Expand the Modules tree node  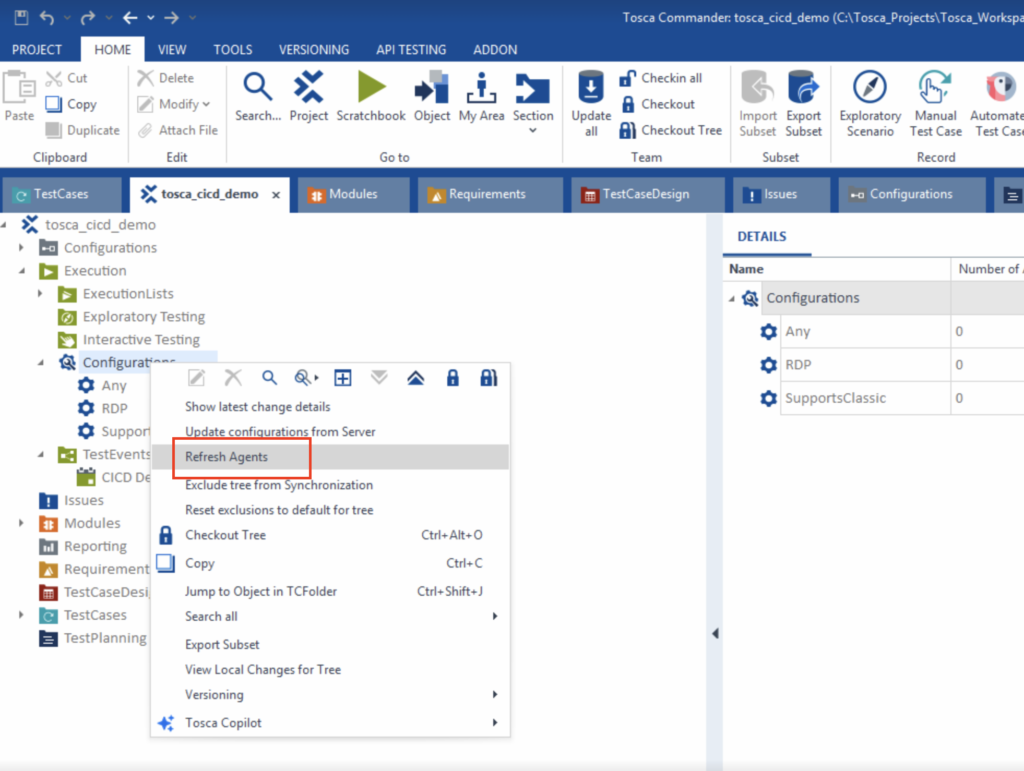(22, 523)
